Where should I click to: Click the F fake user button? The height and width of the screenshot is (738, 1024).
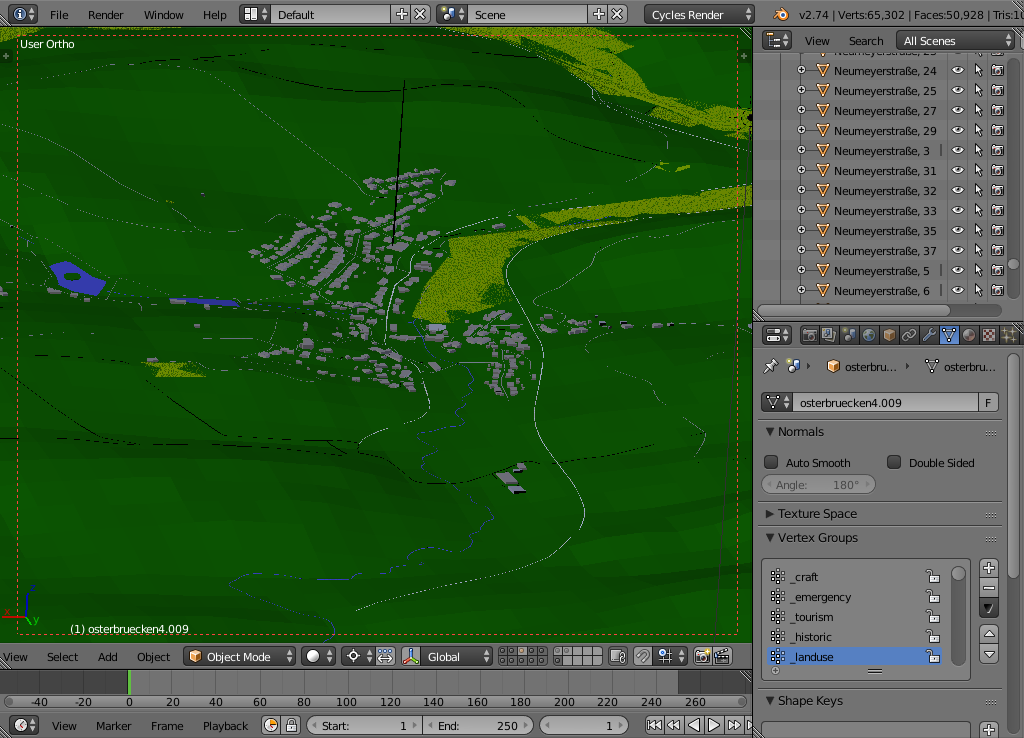point(989,403)
